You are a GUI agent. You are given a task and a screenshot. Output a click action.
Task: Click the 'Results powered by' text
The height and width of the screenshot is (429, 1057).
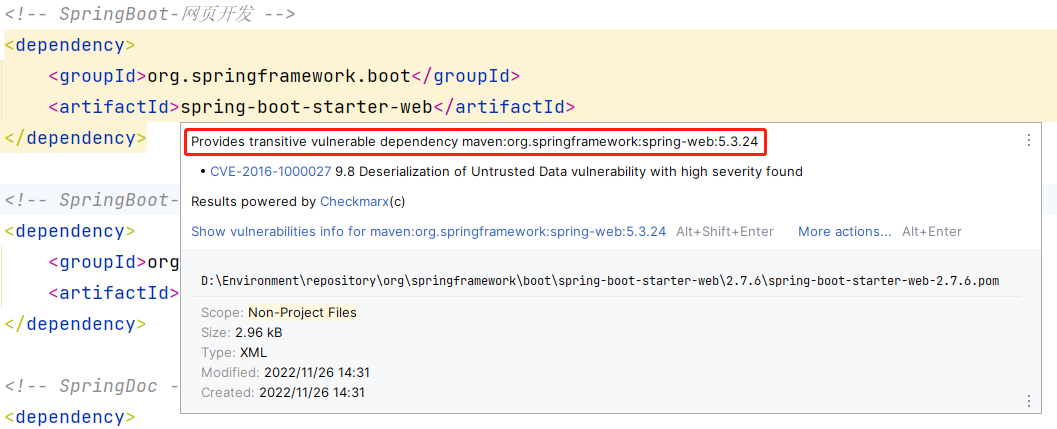254,202
